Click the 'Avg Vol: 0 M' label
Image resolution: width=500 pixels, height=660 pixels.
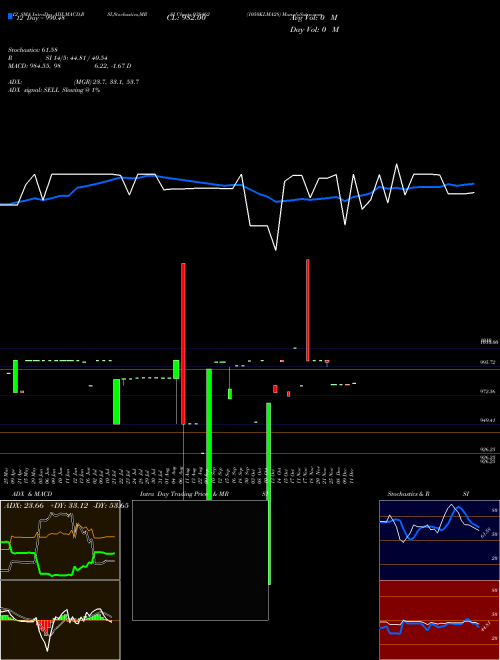click(314, 18)
